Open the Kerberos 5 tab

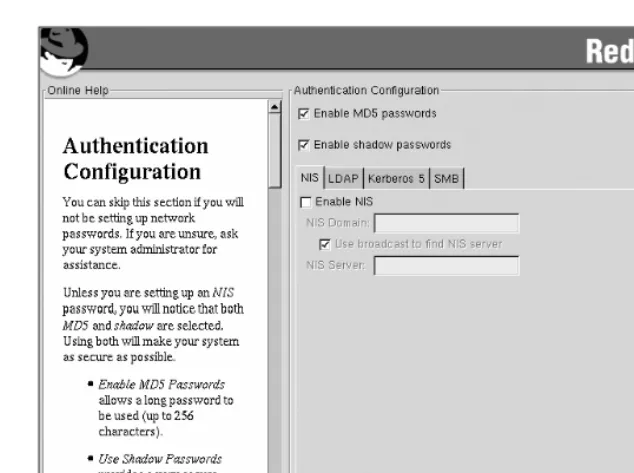click(396, 178)
